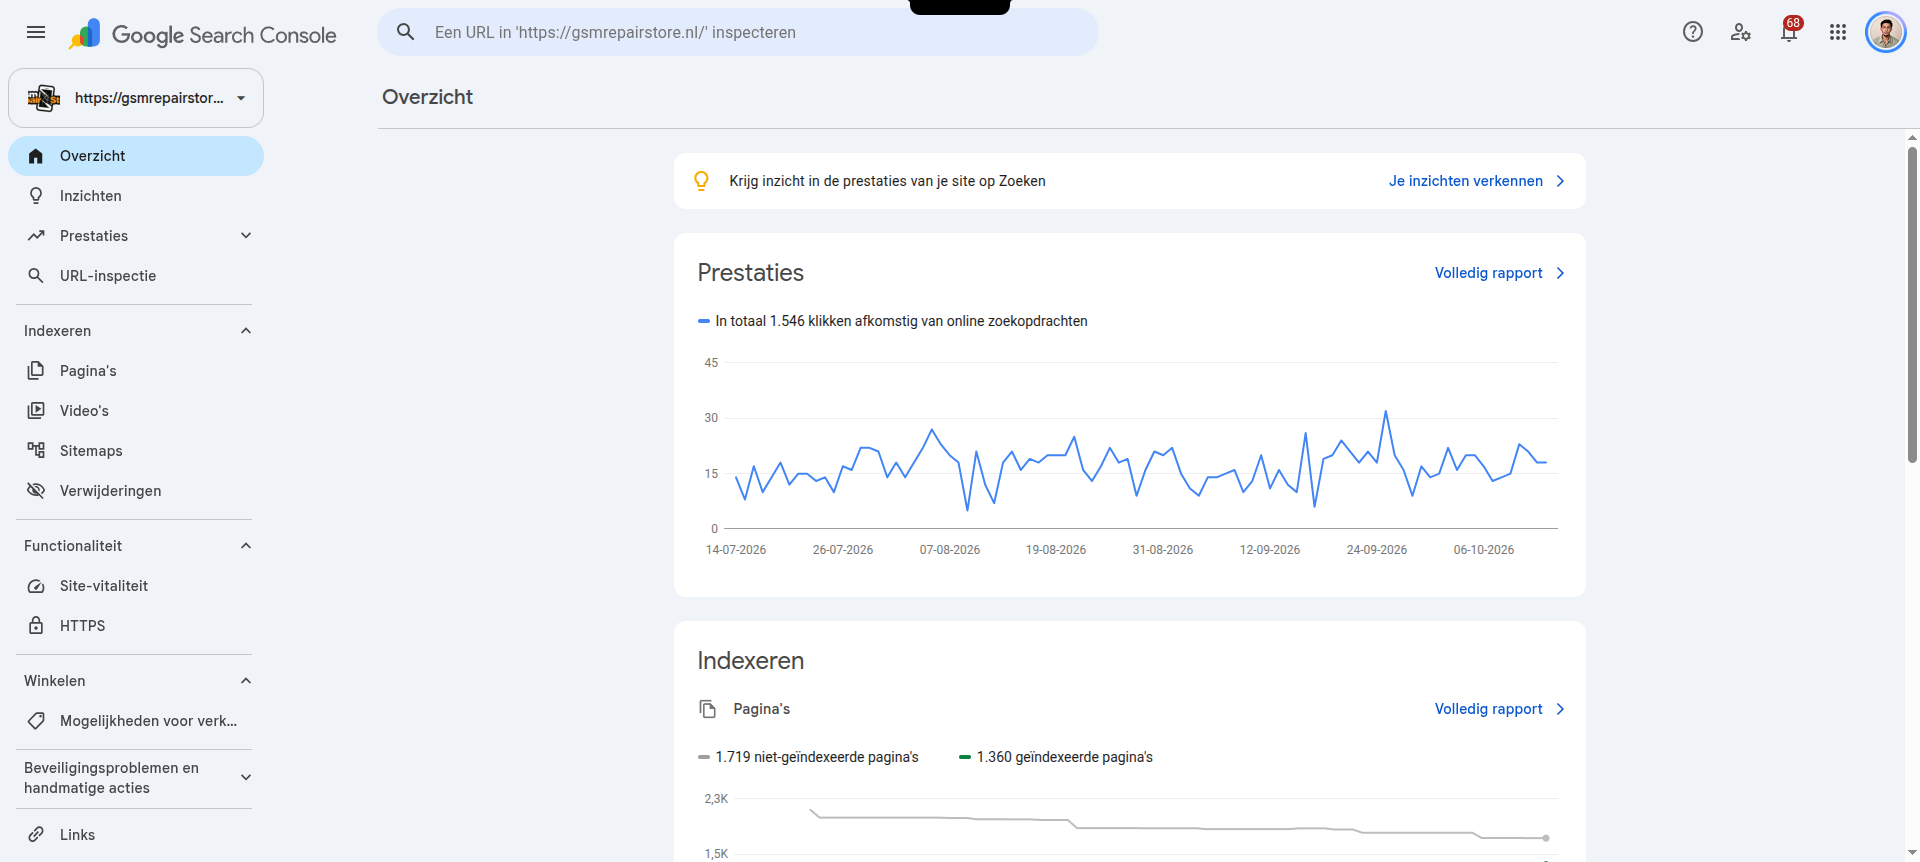Image resolution: width=1920 pixels, height=862 pixels.
Task: Click the price tag icon under Winkelen
Action: (36, 721)
